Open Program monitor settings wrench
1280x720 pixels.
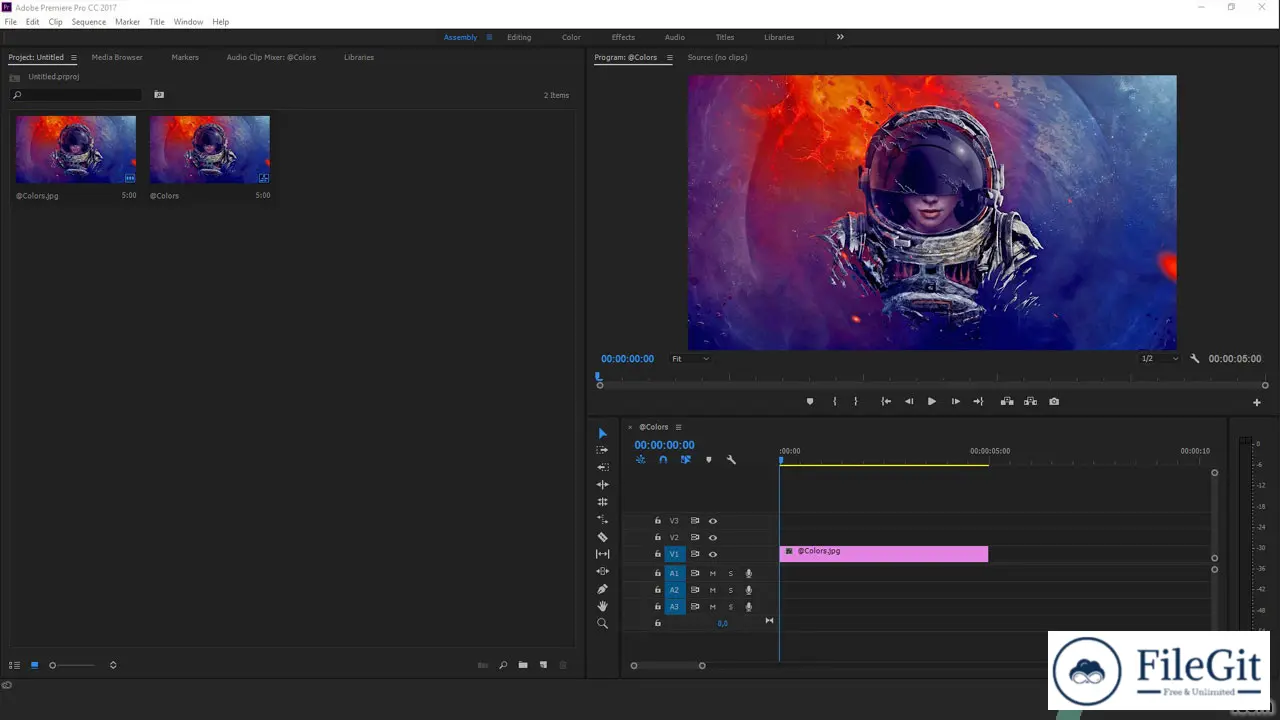[1194, 358]
